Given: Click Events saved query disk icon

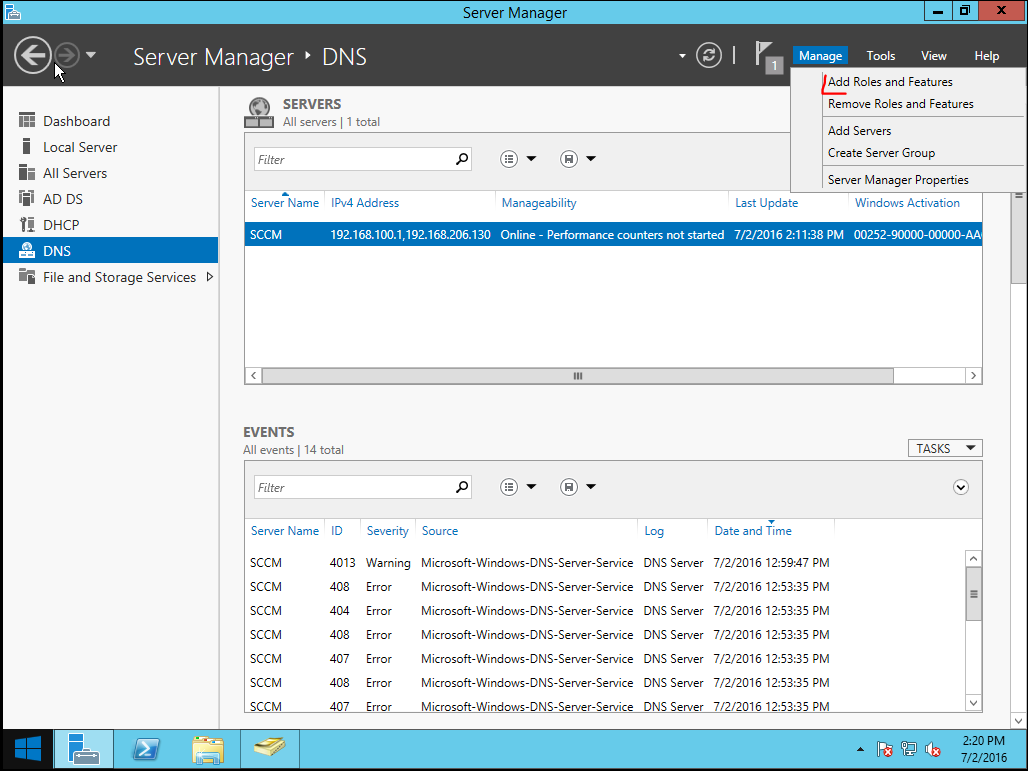Looking at the screenshot, I should (x=568, y=487).
